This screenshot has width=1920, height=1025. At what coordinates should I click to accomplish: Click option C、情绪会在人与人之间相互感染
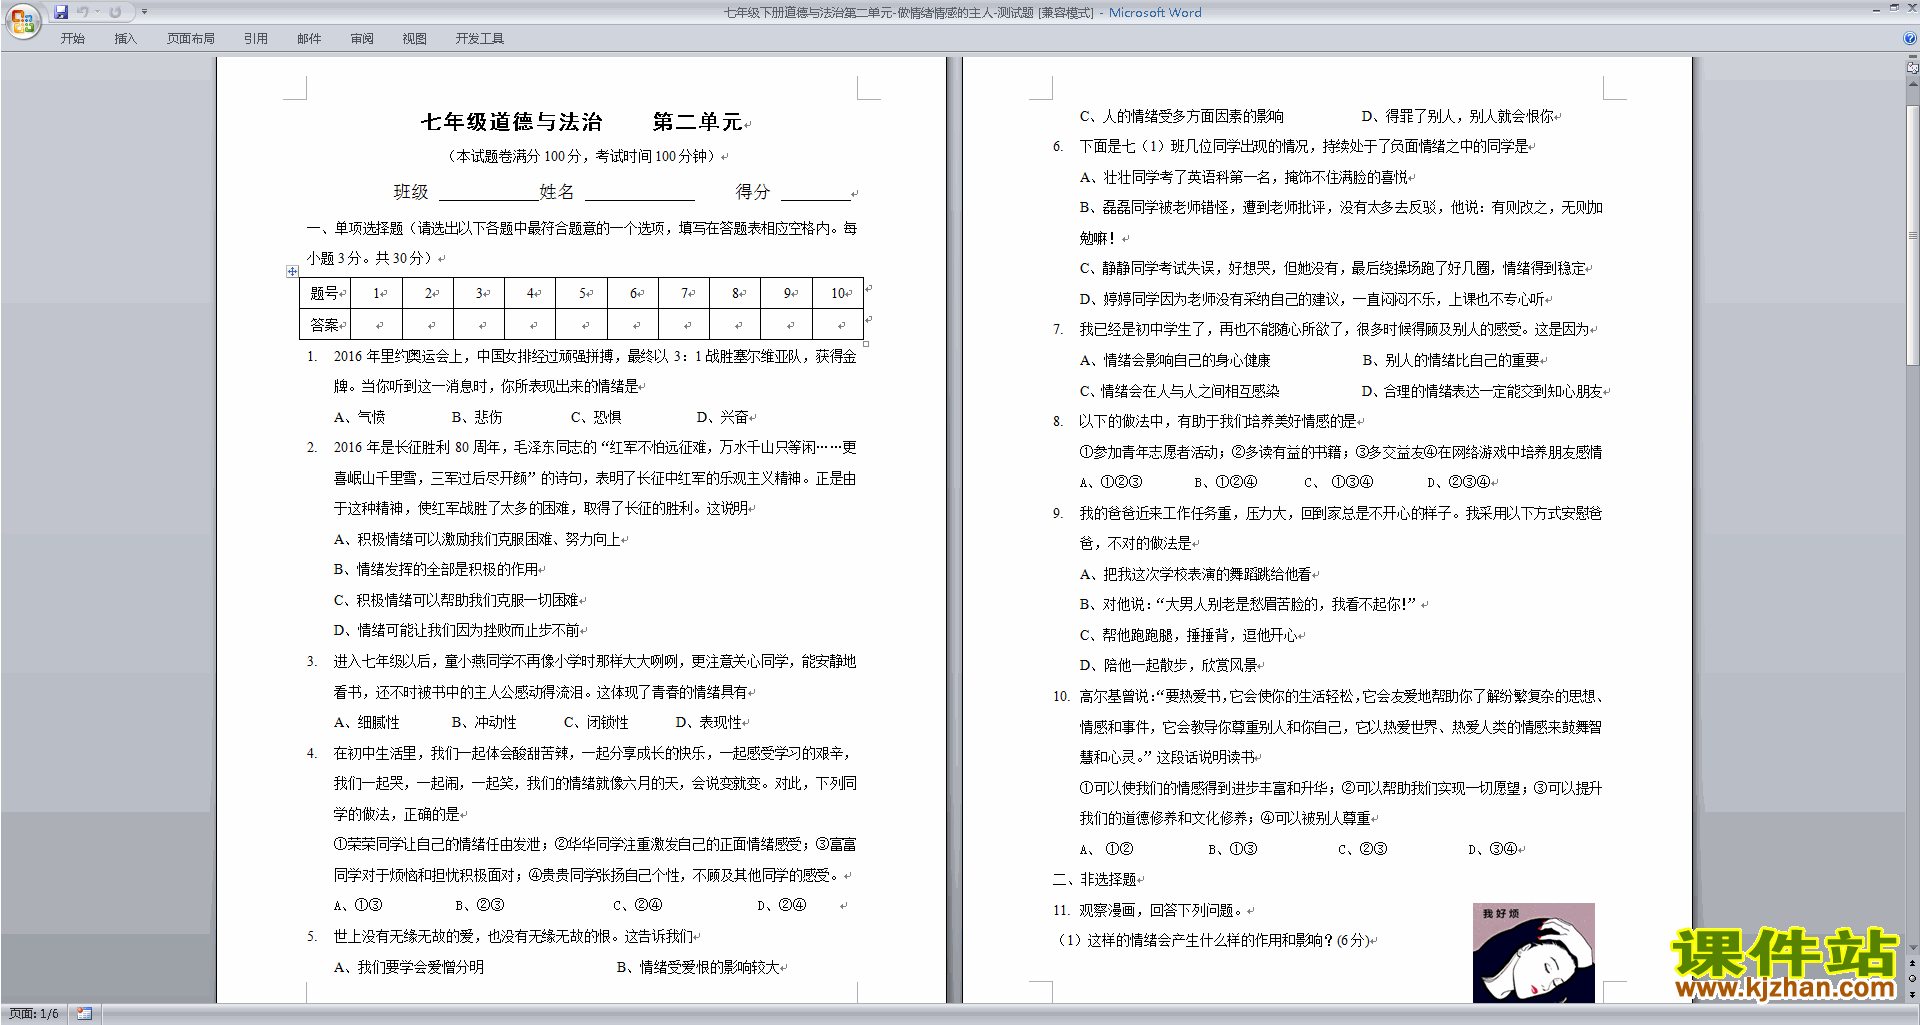[x=1179, y=391]
